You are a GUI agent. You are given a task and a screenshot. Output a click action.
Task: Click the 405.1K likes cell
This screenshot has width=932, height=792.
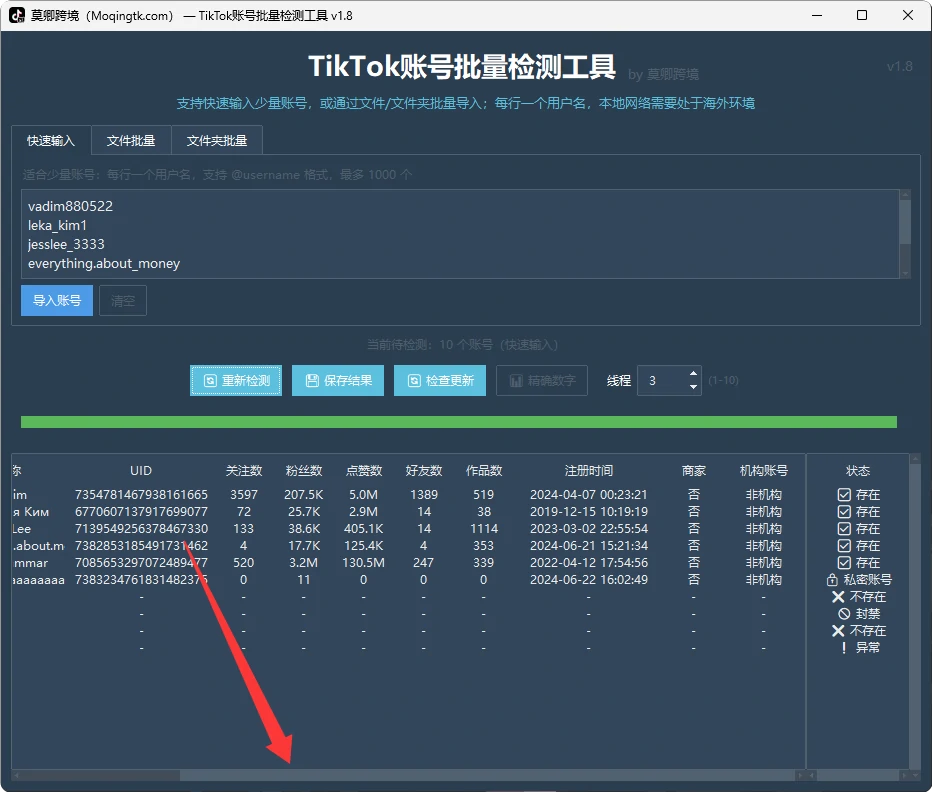coord(364,529)
